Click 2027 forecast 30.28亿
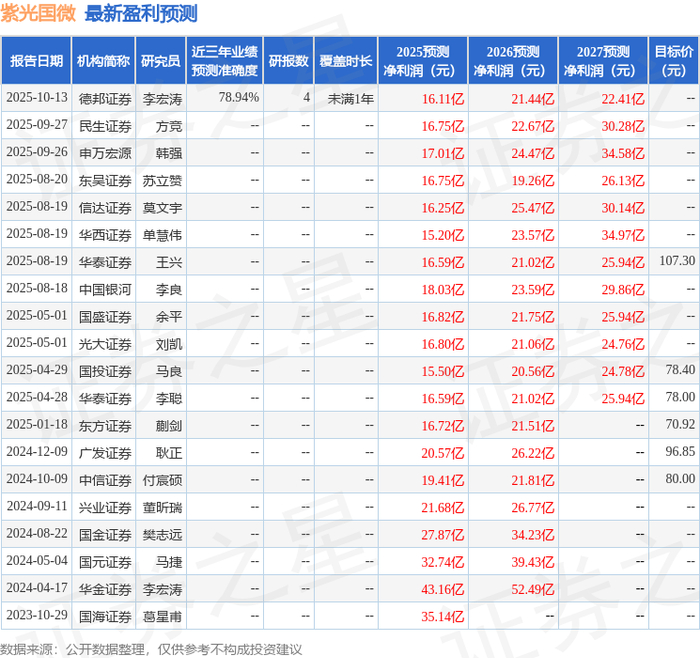Viewport: 700px width, 658px height. [623, 126]
